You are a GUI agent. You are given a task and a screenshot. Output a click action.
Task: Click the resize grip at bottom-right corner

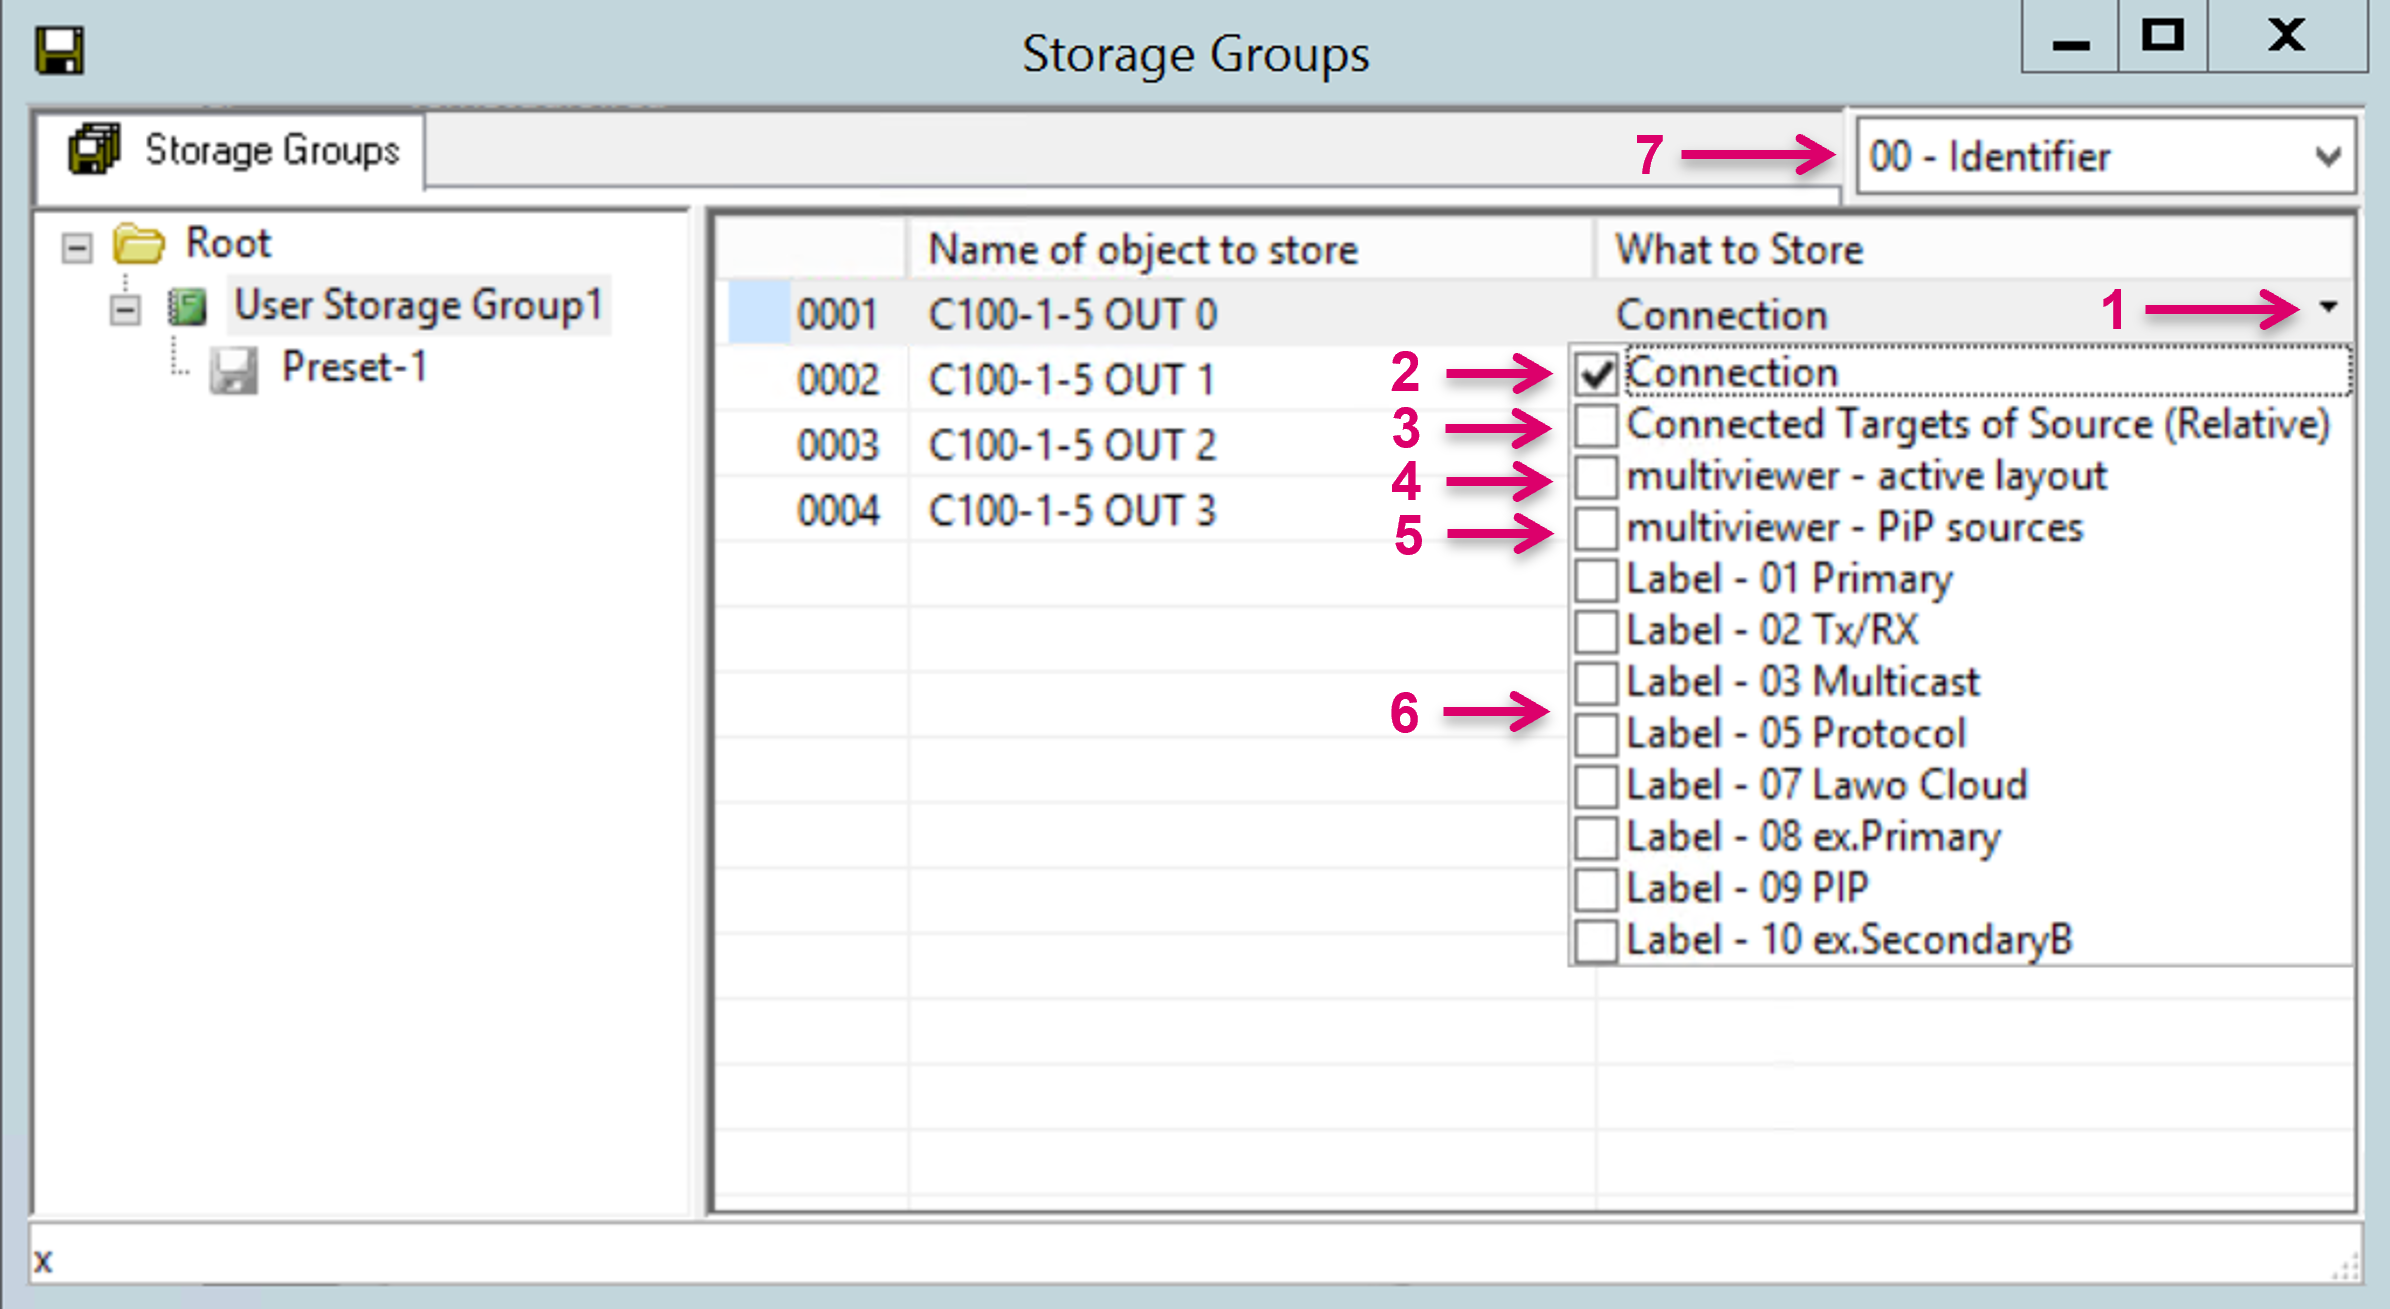point(2346,1268)
